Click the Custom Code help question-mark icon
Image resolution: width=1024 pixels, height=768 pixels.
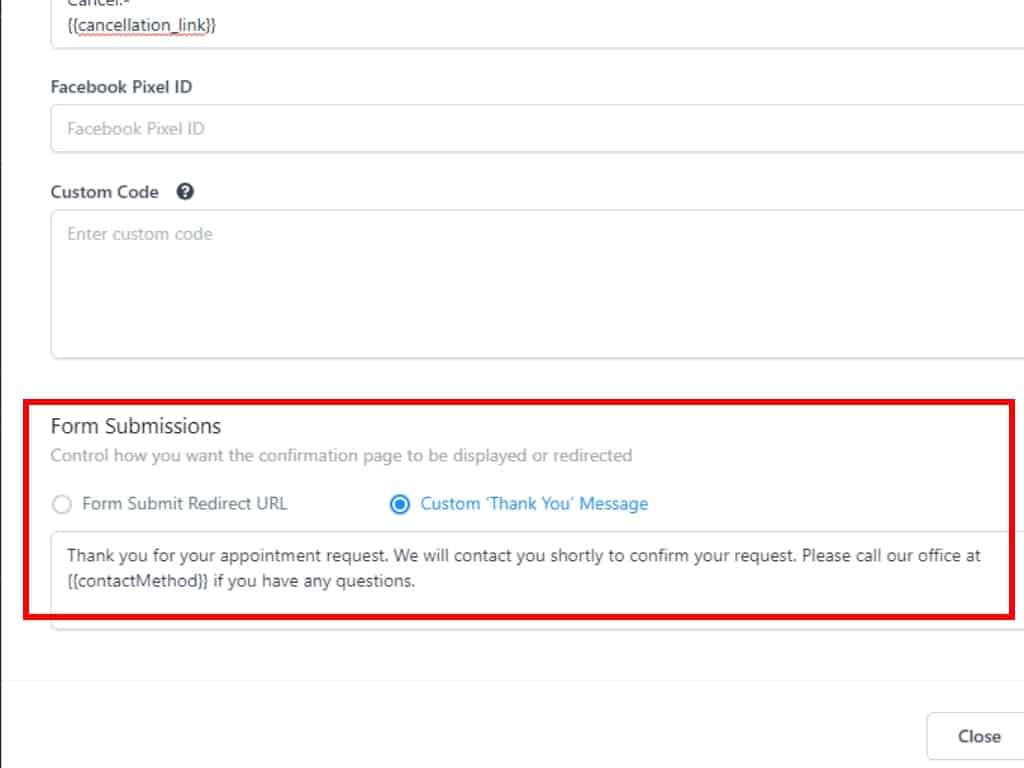(185, 192)
